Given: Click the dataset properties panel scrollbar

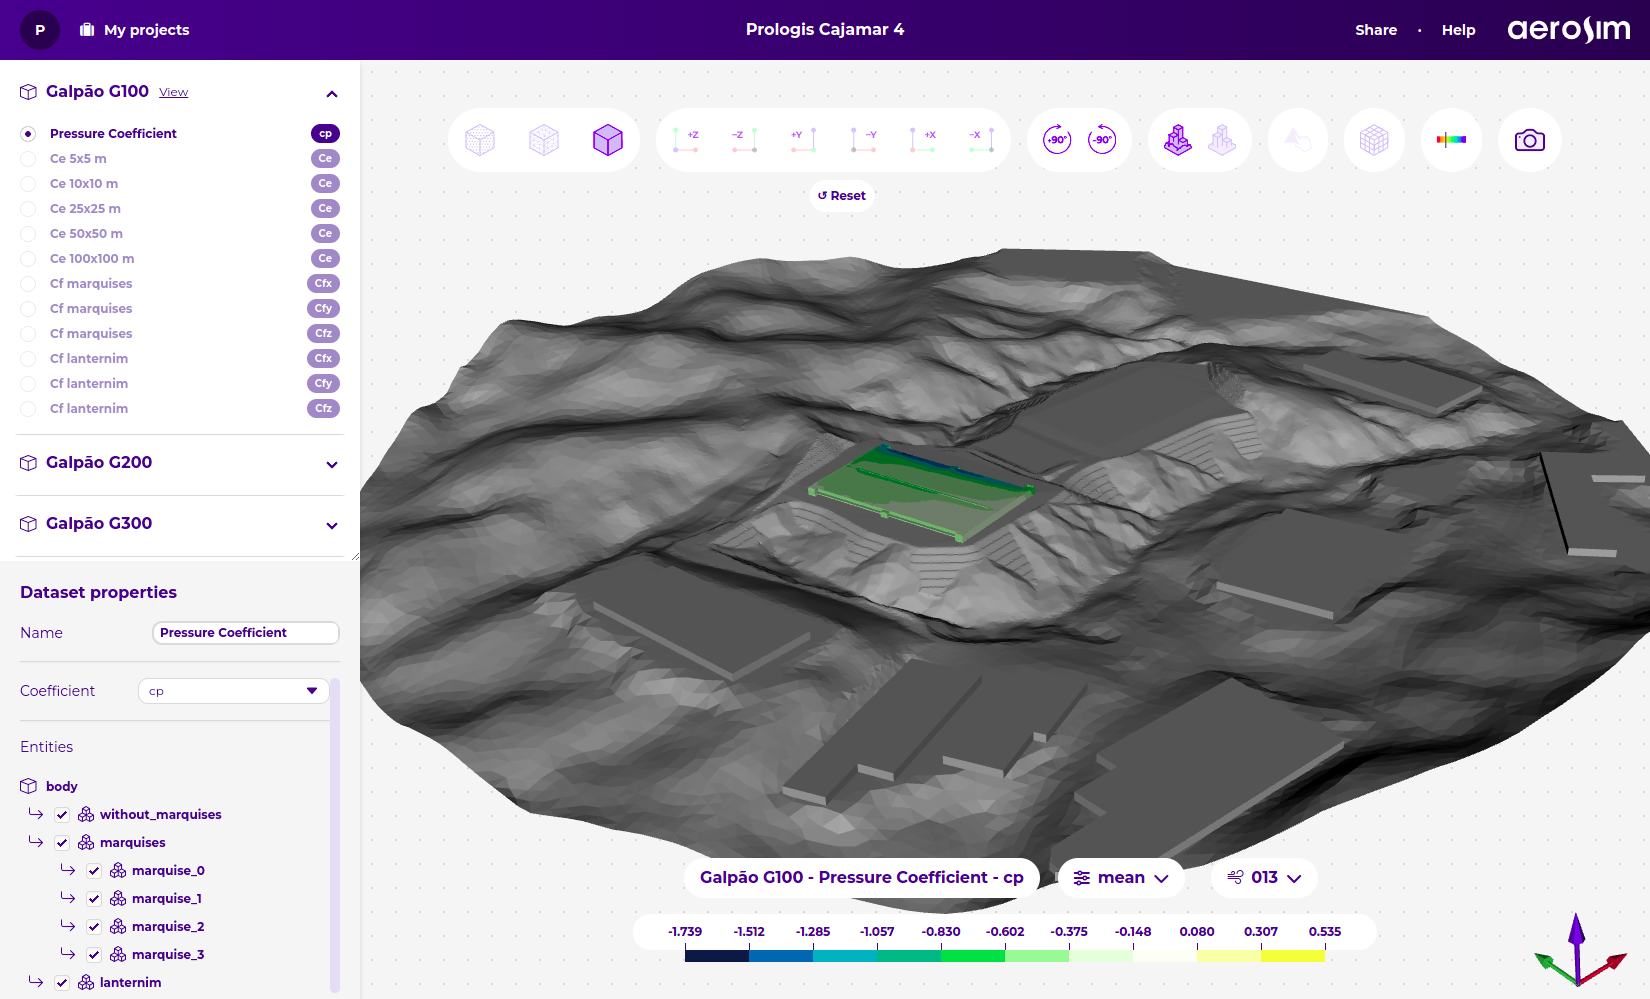Looking at the screenshot, I should pos(335,835).
